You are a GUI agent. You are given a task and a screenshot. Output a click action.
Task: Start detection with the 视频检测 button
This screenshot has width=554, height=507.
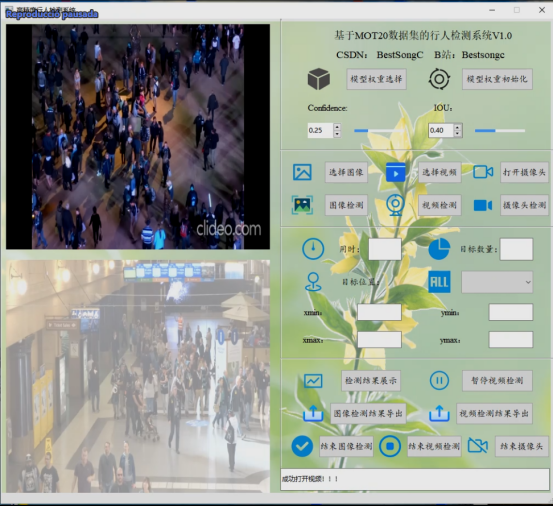440,205
